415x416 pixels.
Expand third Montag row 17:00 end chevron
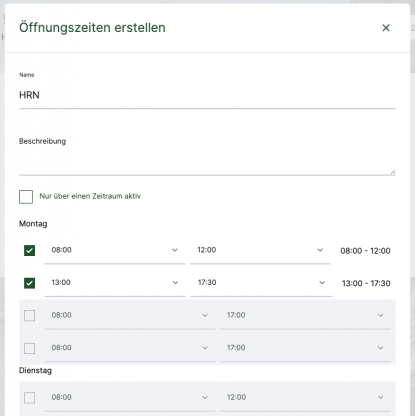point(380,315)
